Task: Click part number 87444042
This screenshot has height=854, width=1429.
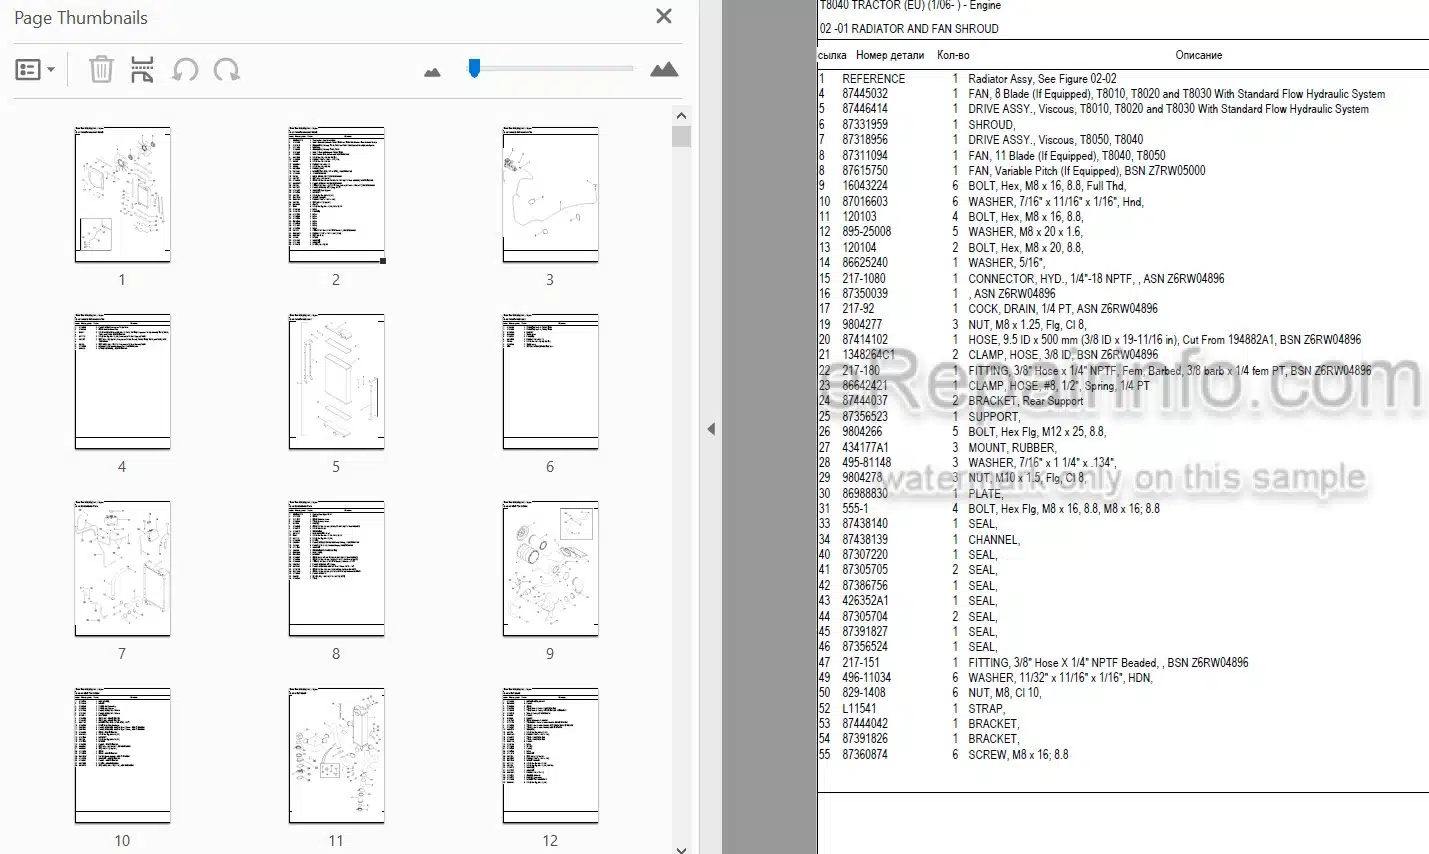Action: click(x=865, y=724)
